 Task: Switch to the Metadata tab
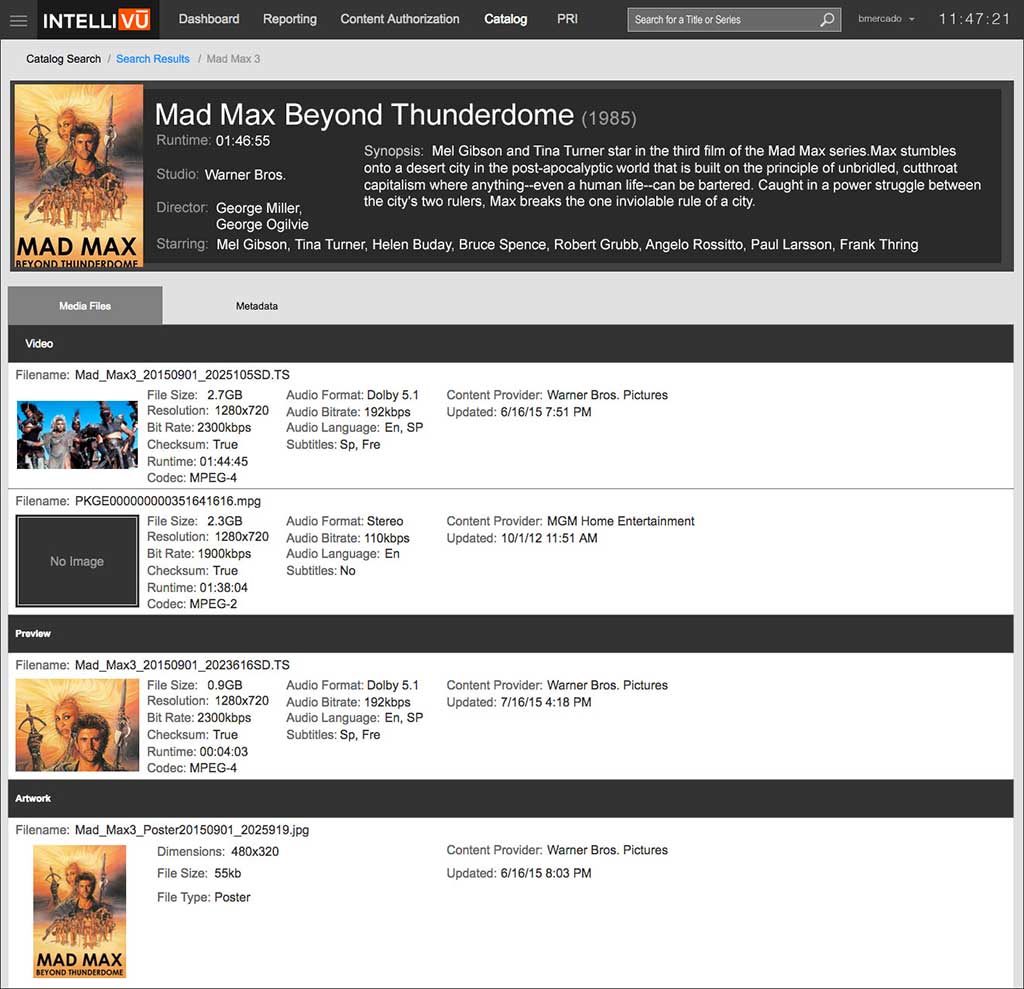(x=256, y=306)
